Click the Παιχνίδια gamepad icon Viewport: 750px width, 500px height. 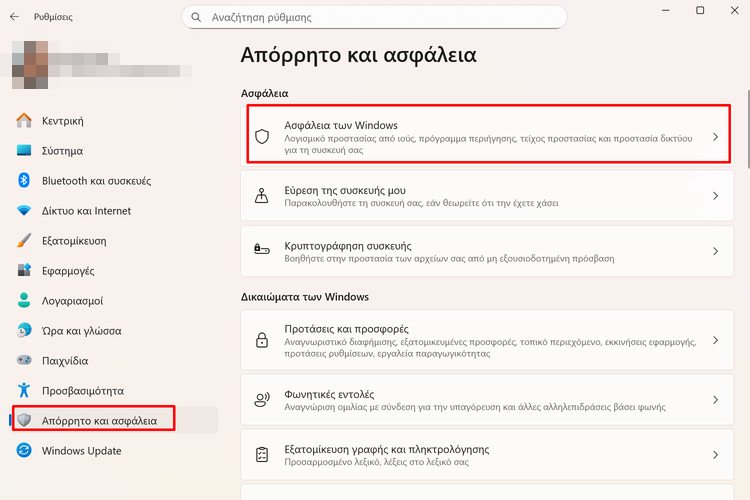25,361
